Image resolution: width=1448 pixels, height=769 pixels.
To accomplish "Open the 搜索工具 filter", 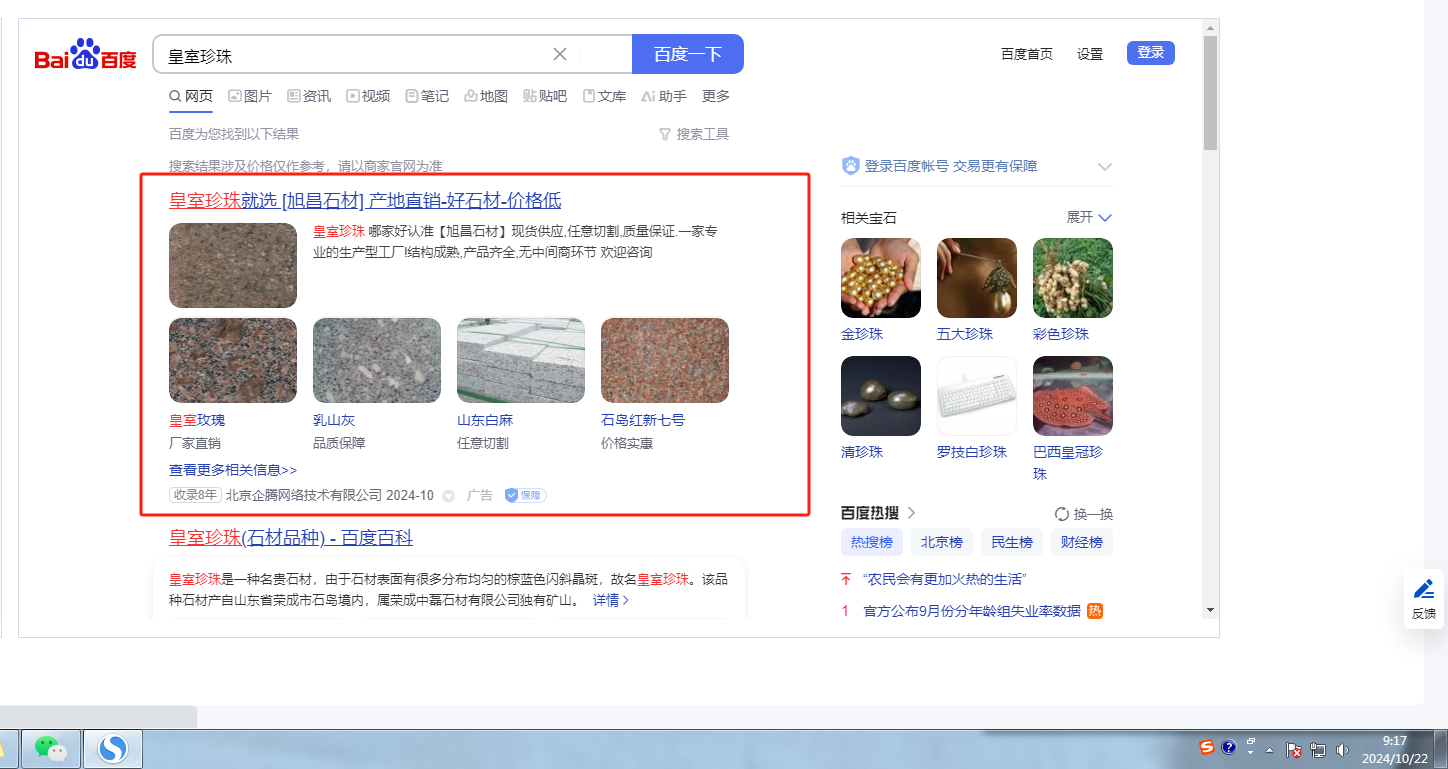I will click(x=694, y=134).
